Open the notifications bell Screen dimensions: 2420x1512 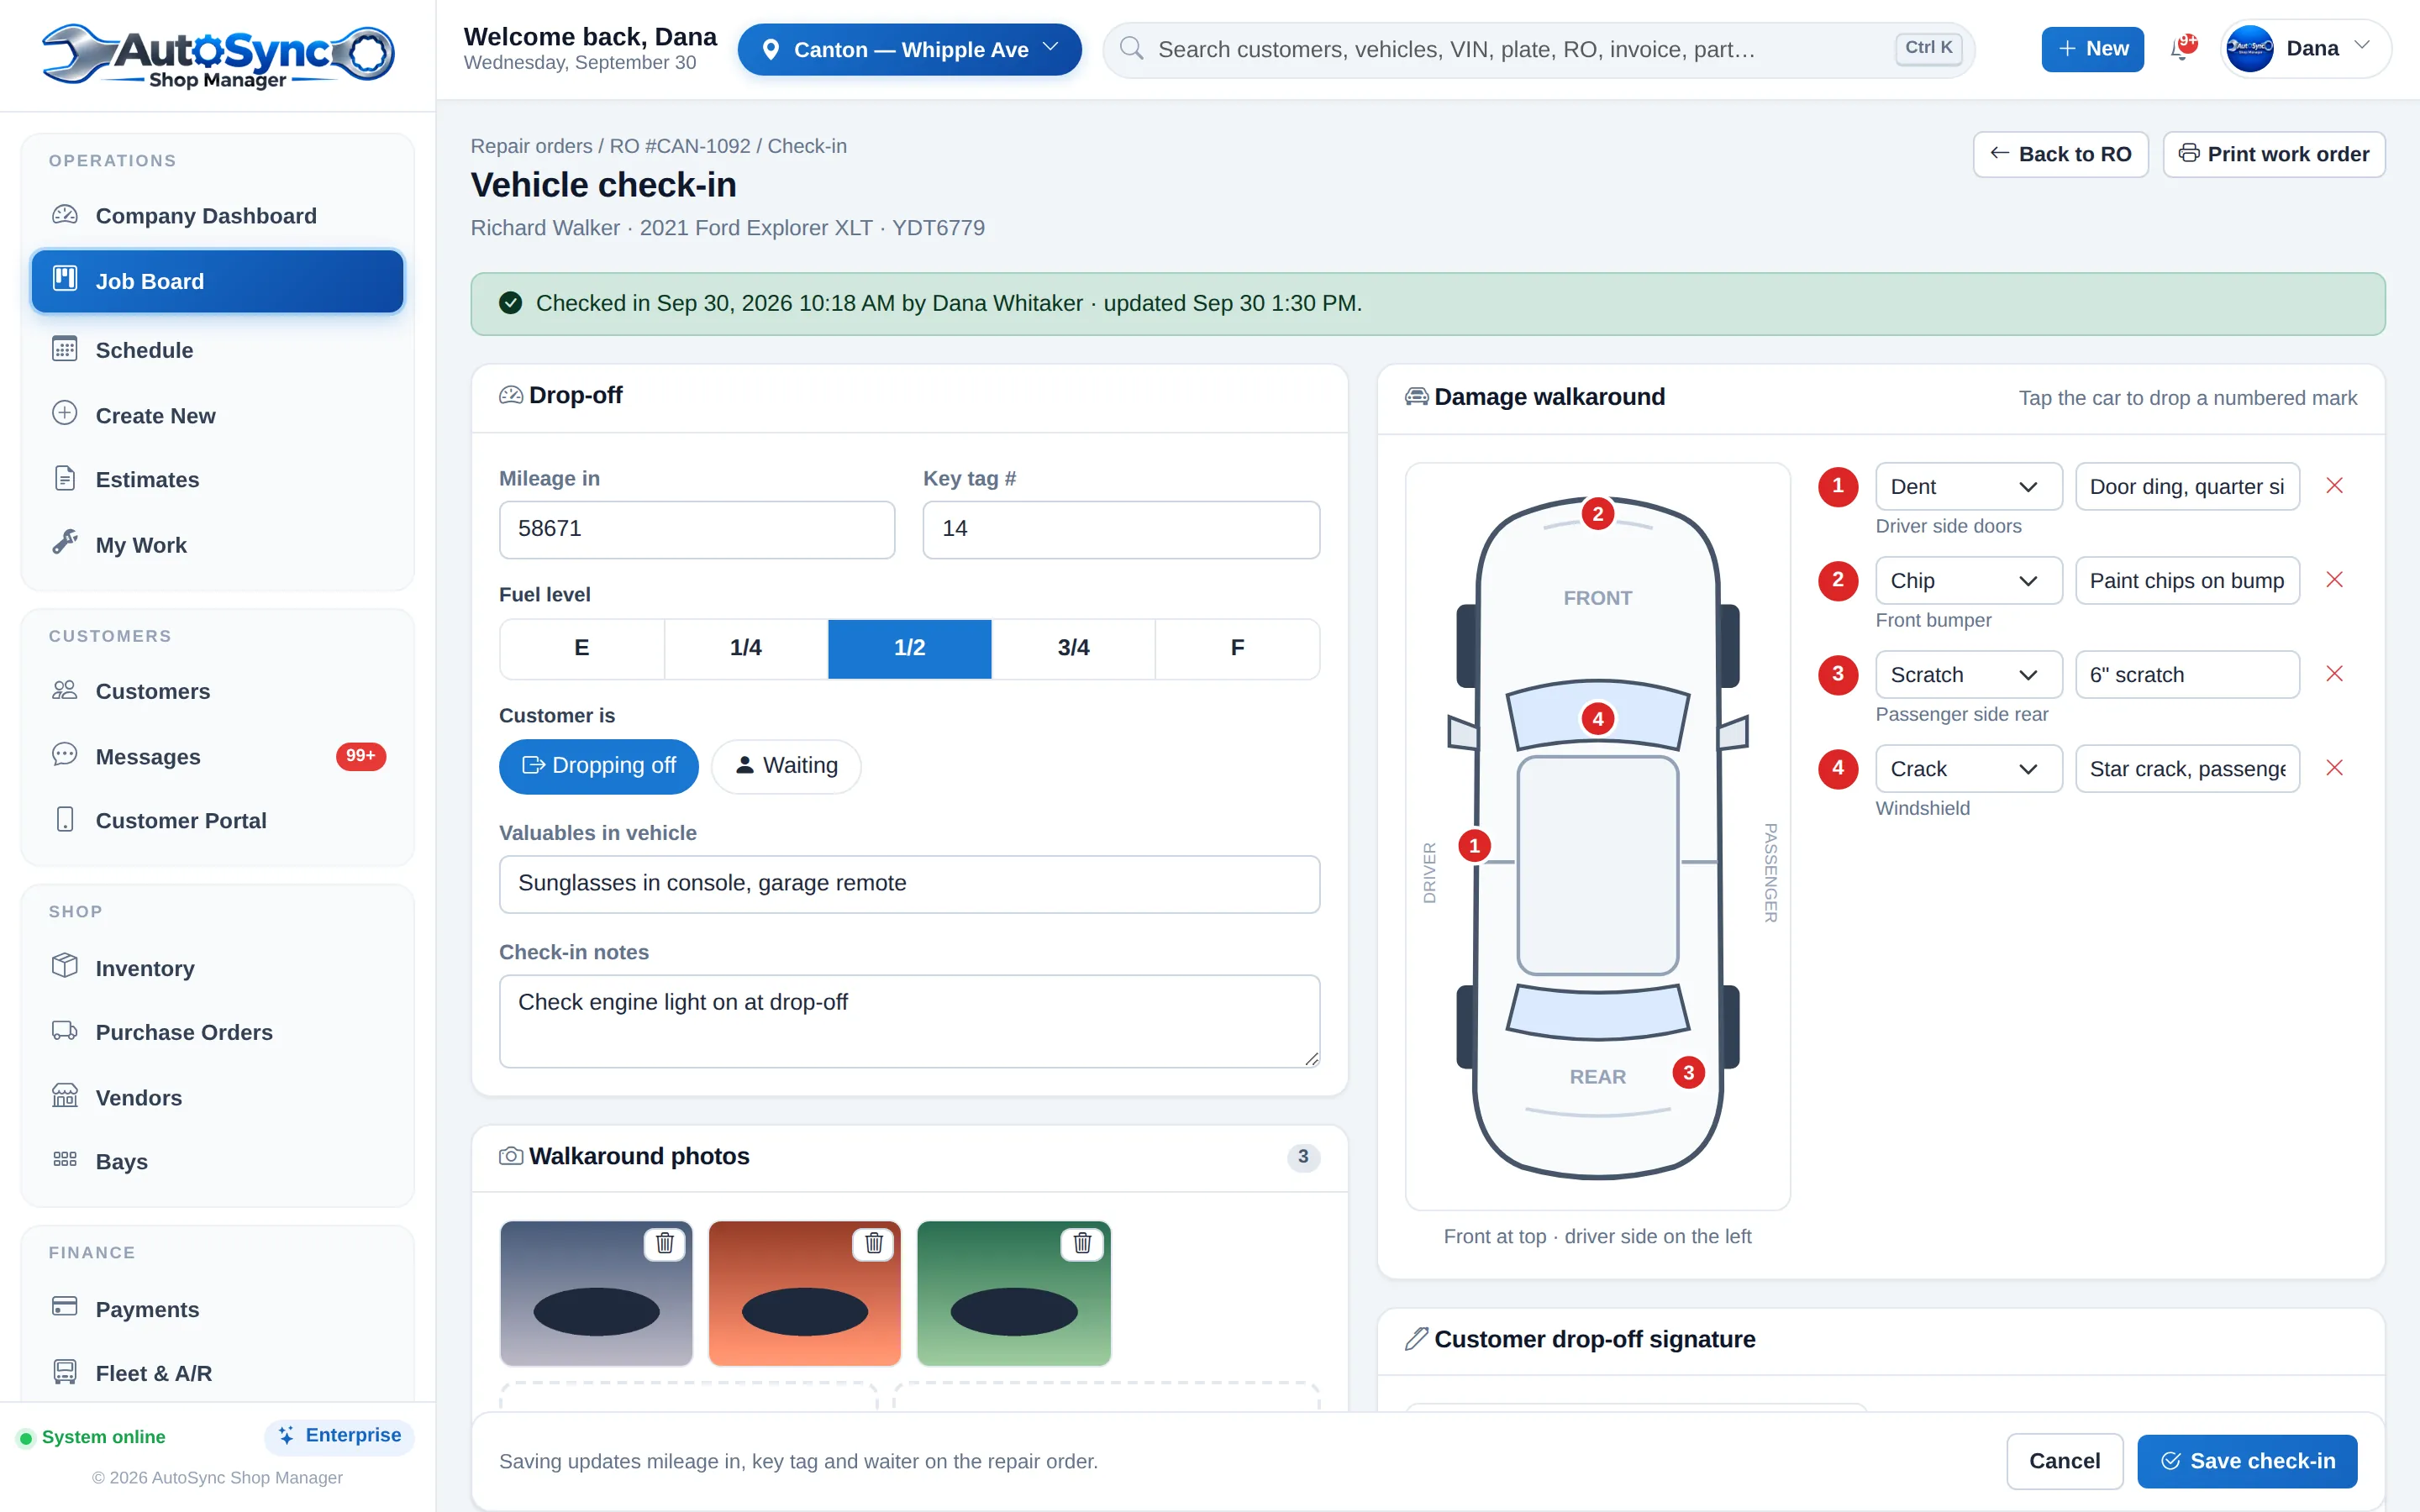2182,48
